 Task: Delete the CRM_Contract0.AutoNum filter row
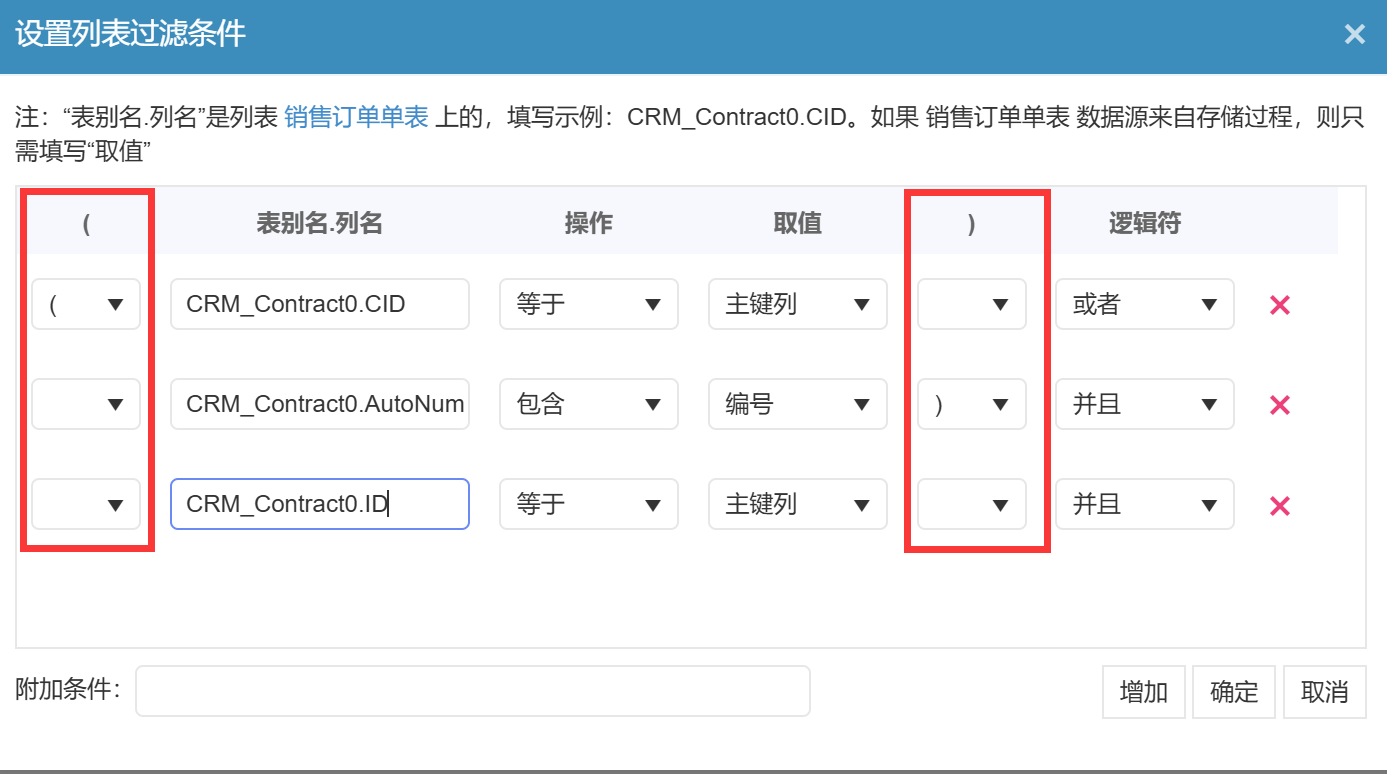click(1279, 405)
